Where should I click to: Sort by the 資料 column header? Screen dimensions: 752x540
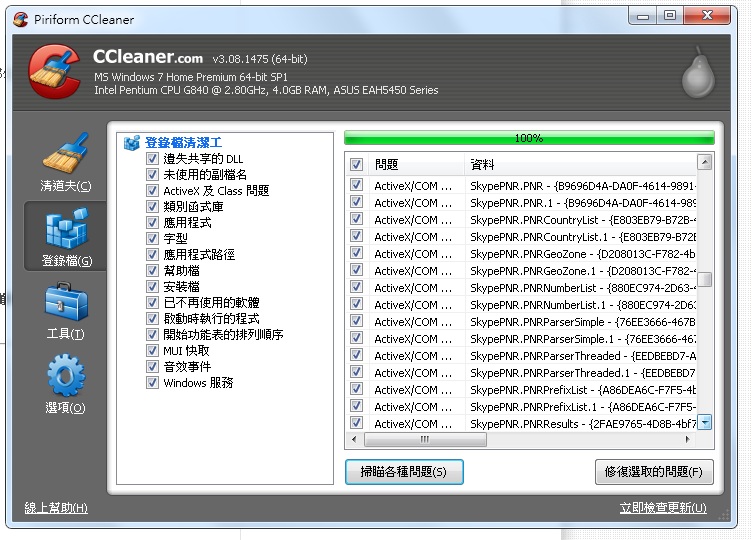tap(580, 164)
